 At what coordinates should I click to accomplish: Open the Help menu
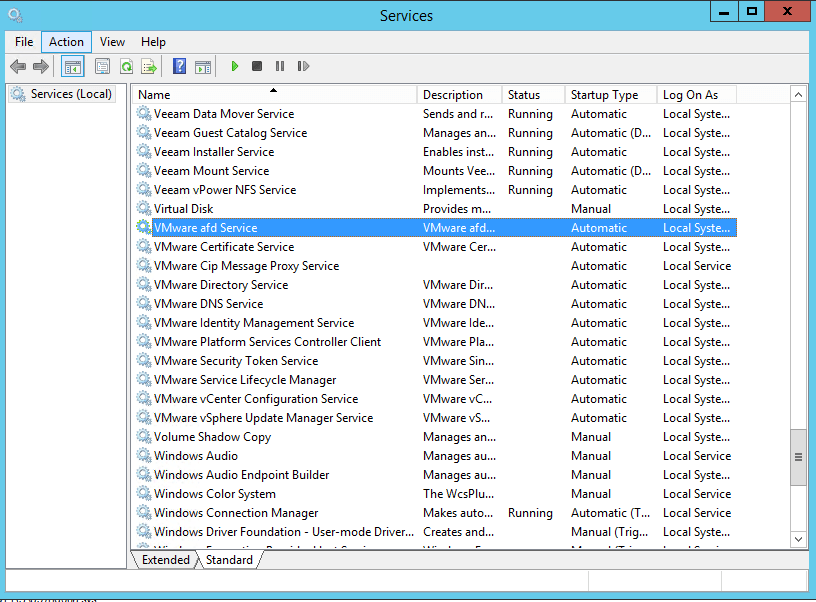pyautogui.click(x=154, y=42)
